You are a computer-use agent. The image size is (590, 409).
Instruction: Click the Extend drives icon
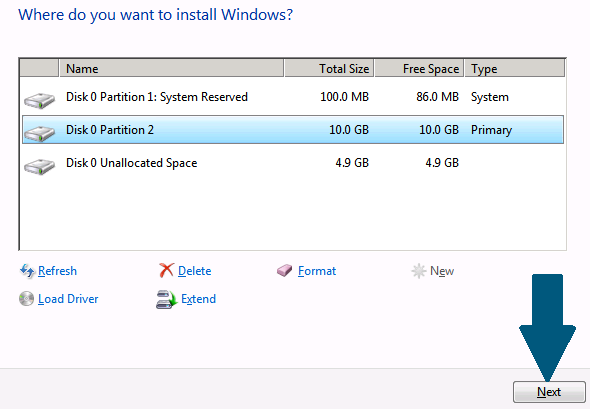coord(167,300)
